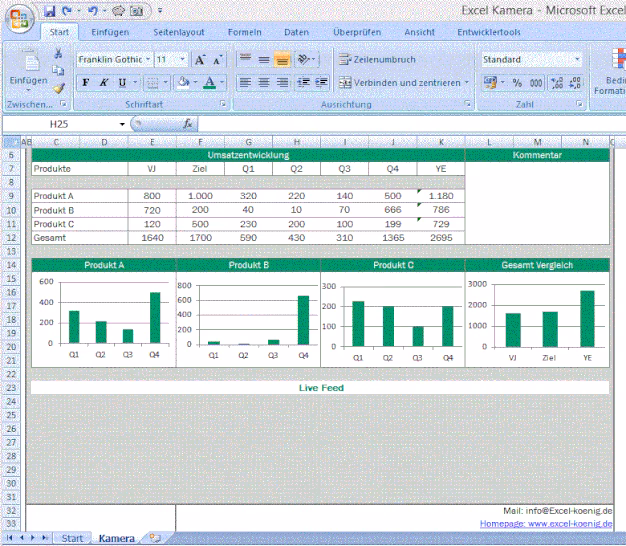Center text horizontally

(264, 83)
